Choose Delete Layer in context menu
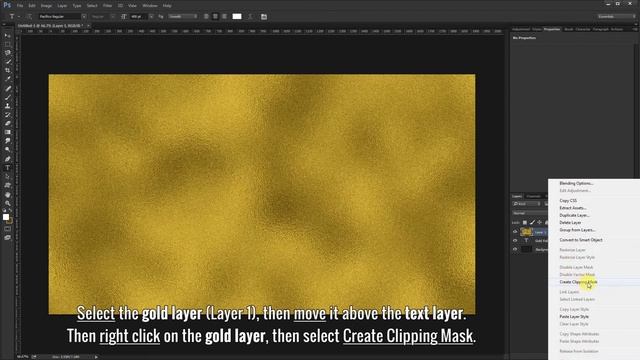 pos(570,222)
